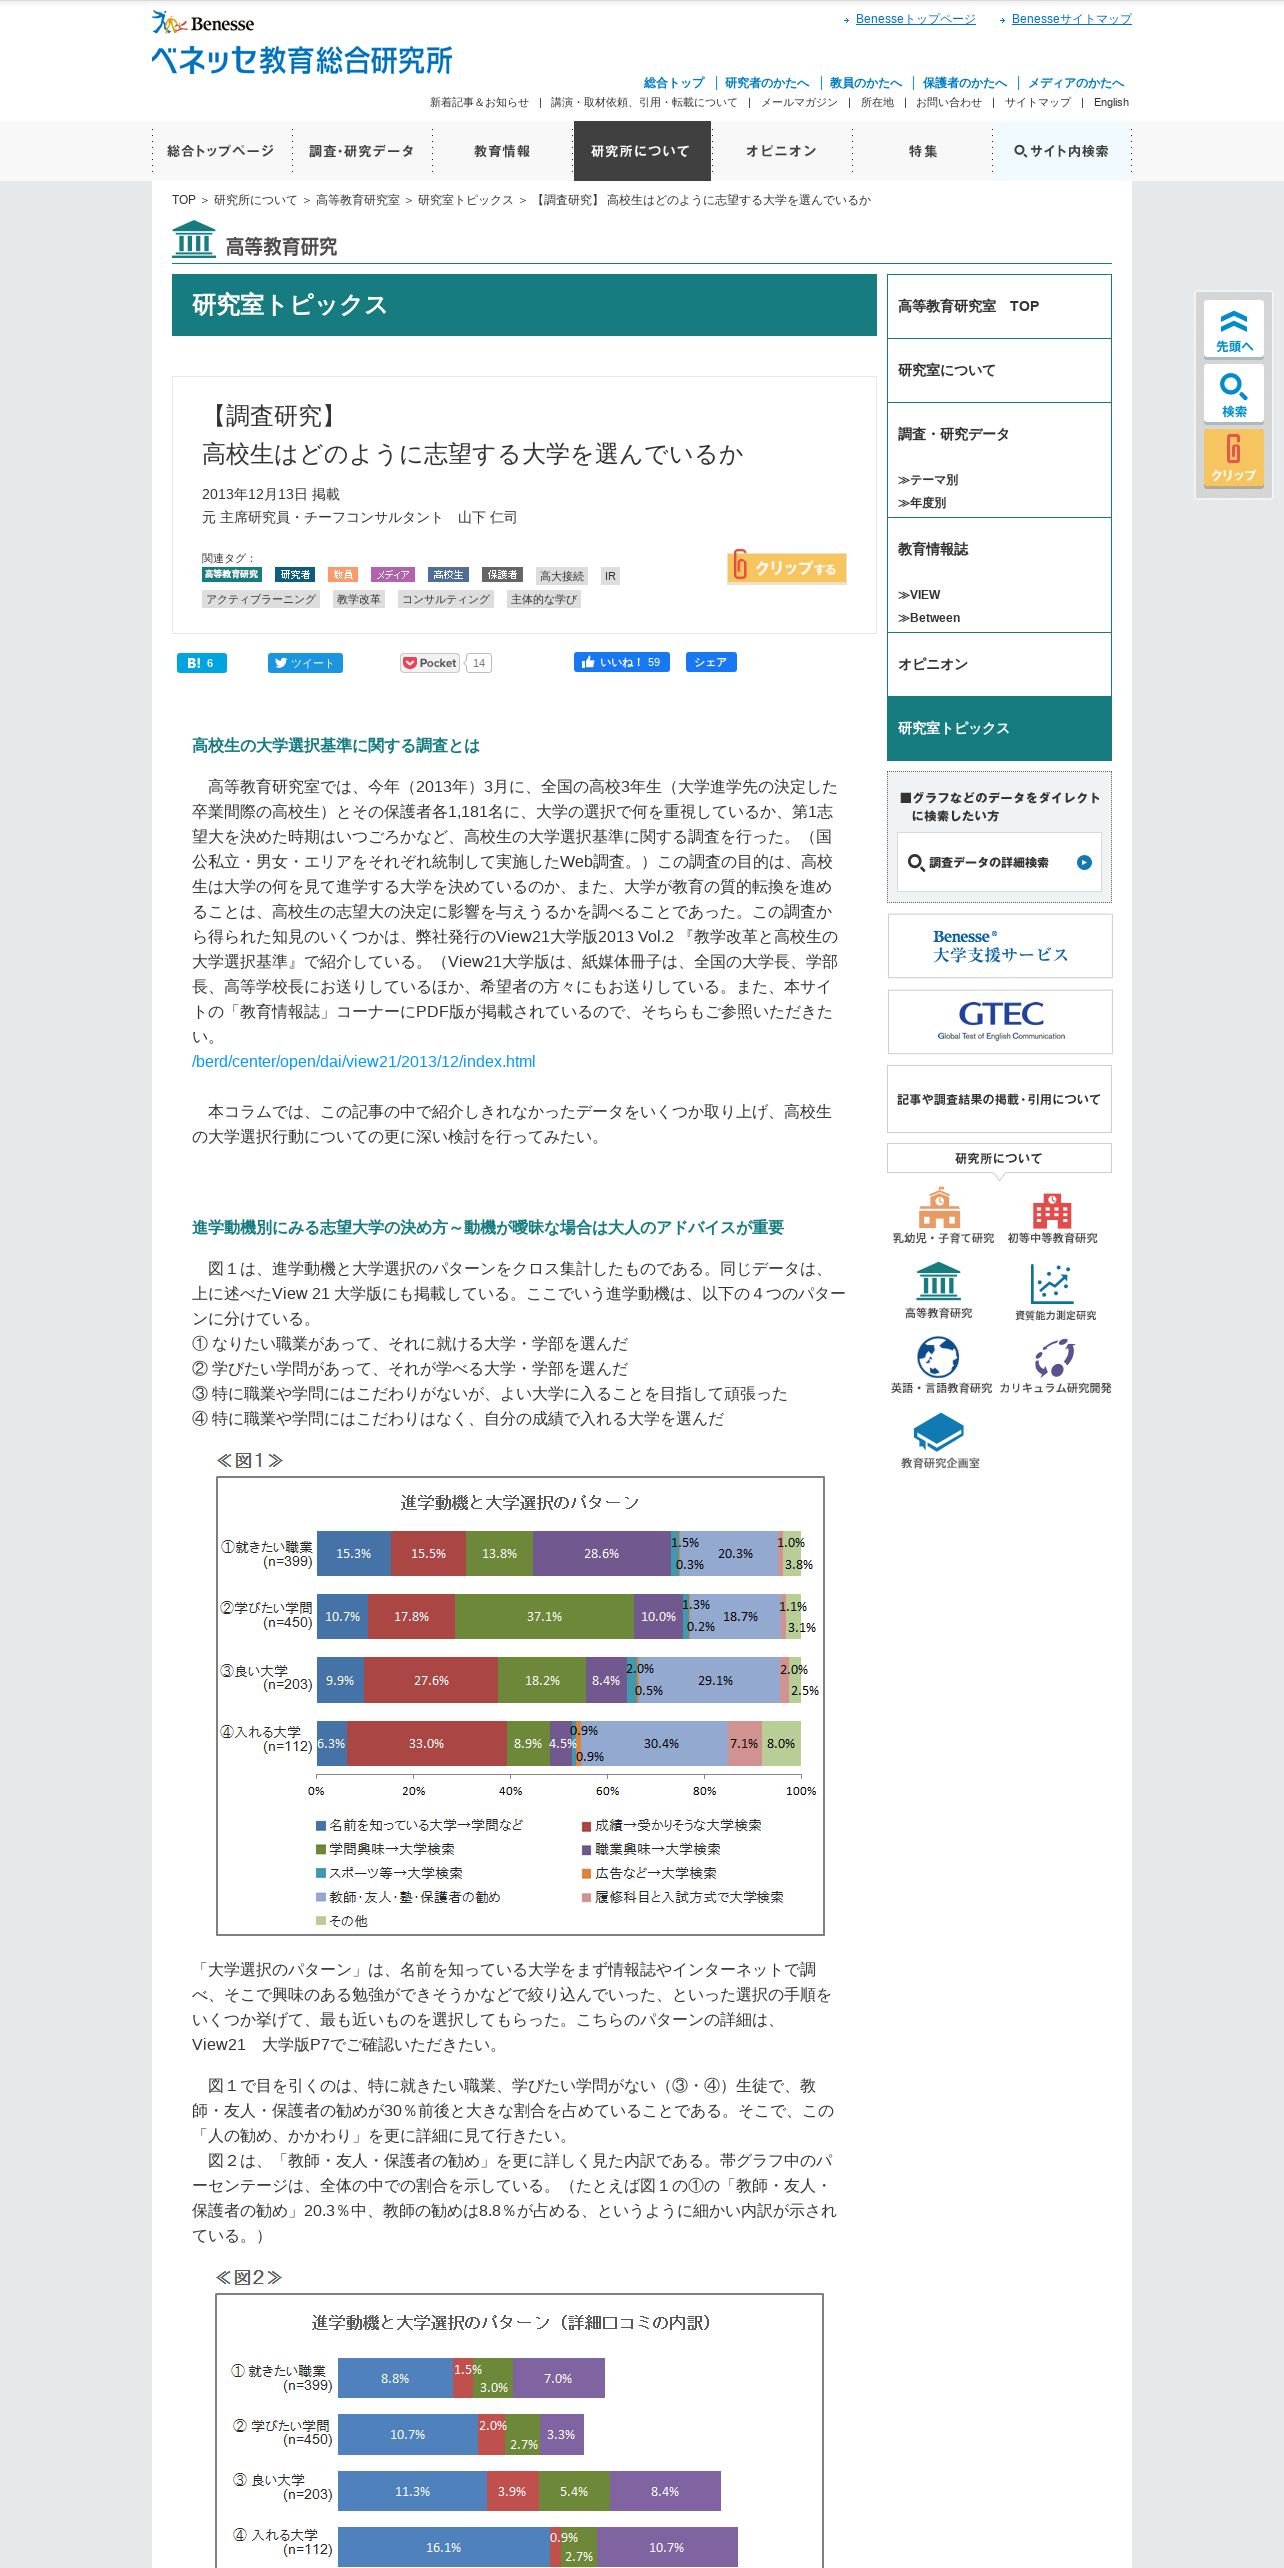Viewport: 1284px width, 2568px height.
Task: Open the view21/2013/12/index.html article link
Action: click(364, 1061)
